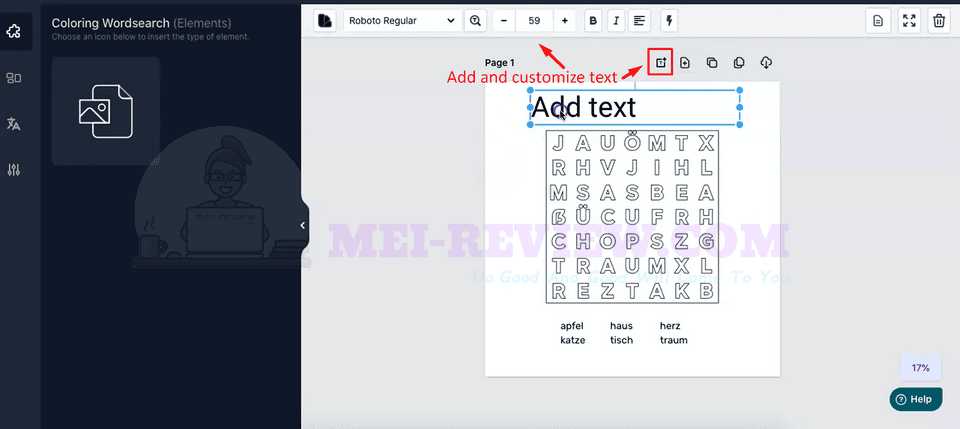Click the word 'traum' in word list
Screen dimensions: 960x429
pyautogui.click(x=673, y=340)
